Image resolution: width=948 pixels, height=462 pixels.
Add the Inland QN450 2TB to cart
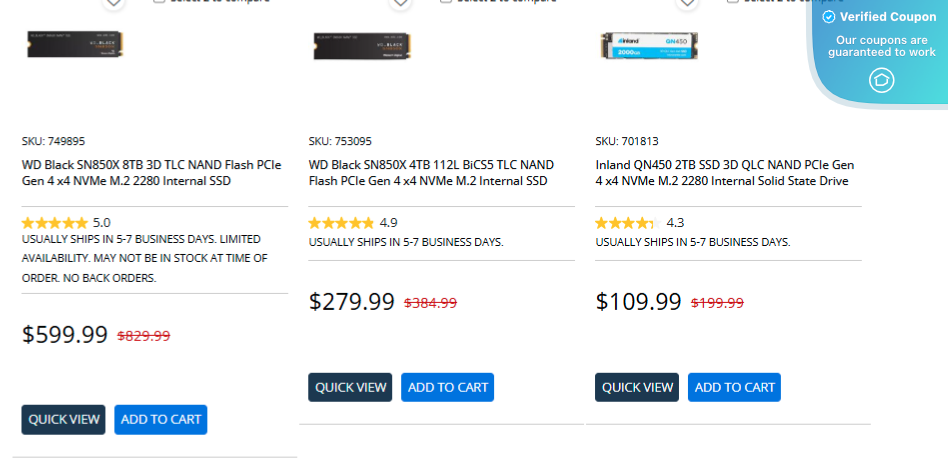tap(734, 387)
